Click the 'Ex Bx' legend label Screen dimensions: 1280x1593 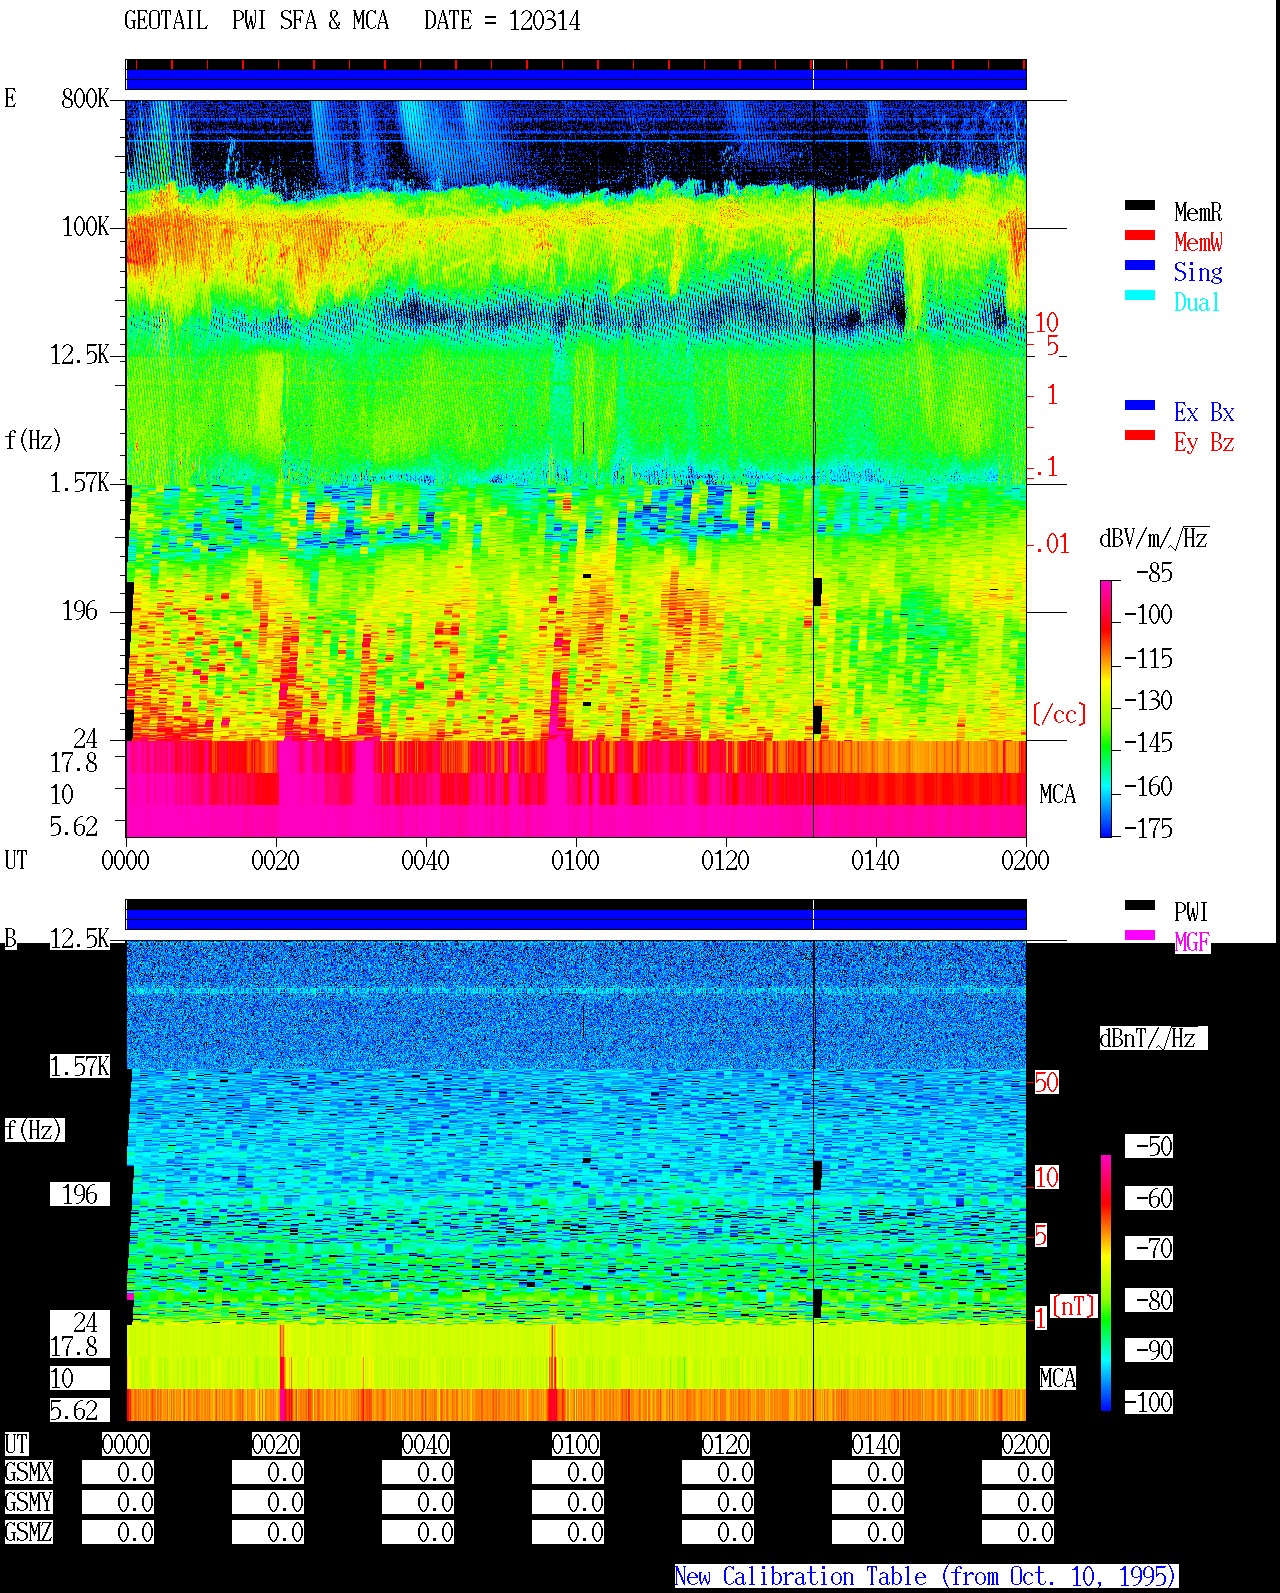[1204, 412]
